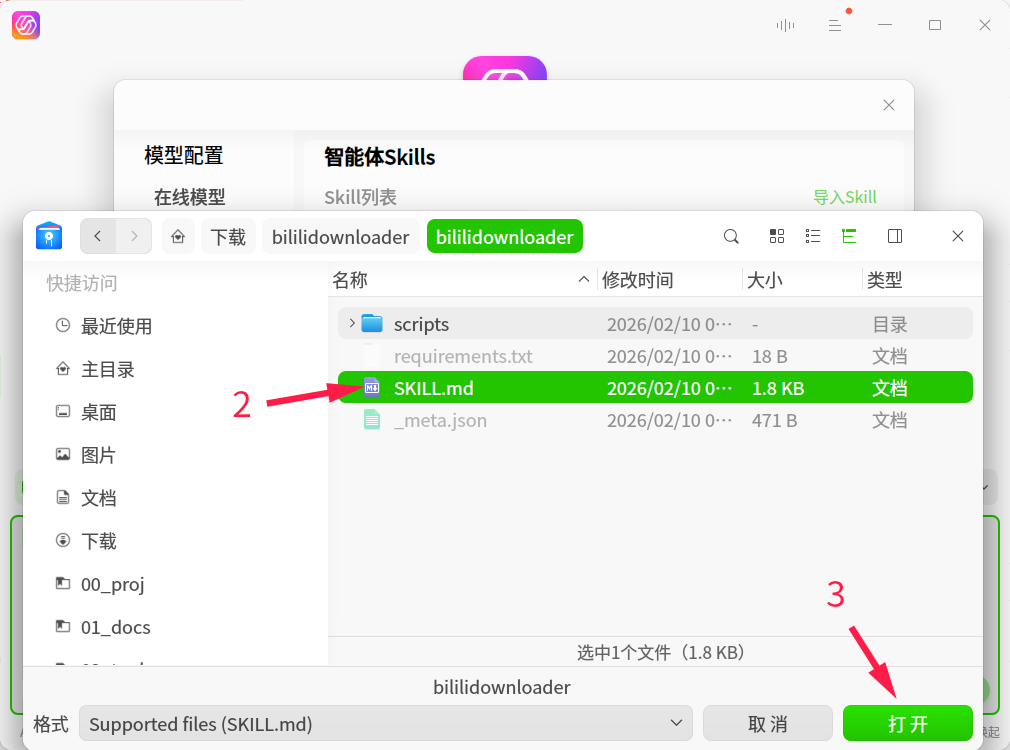The width and height of the screenshot is (1010, 750).
Task: Click the search icon in file dialog
Action: pos(731,236)
